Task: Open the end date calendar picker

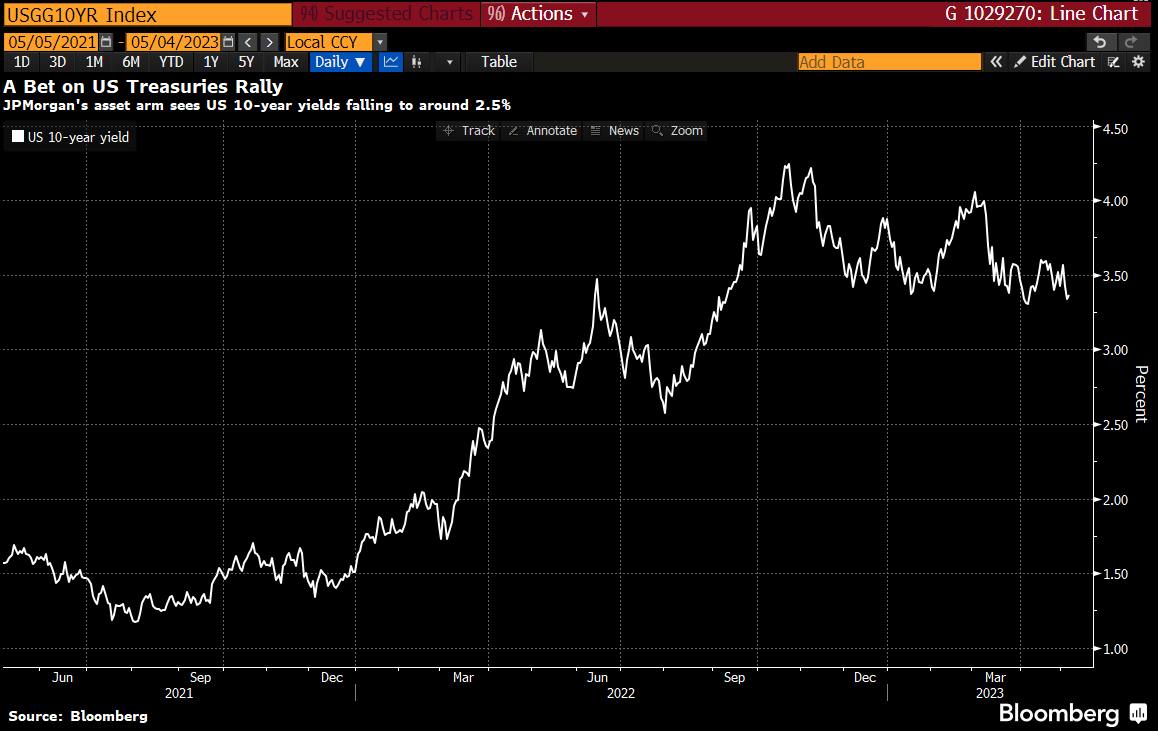Action: 228,42
